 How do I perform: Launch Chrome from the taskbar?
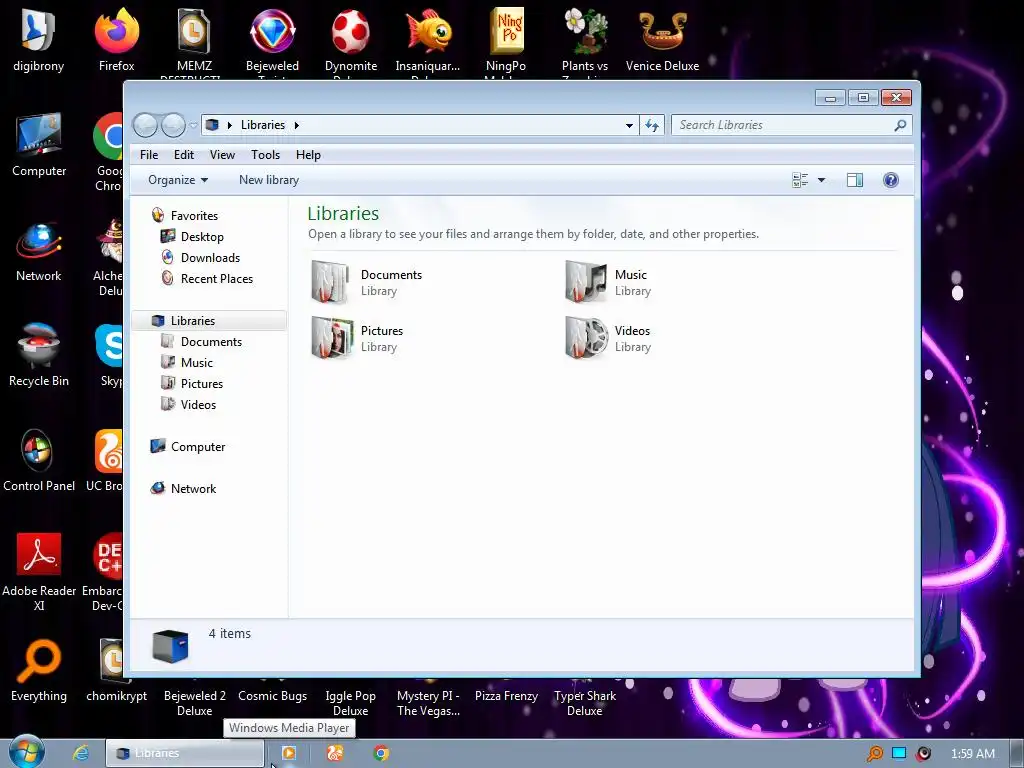[381, 753]
